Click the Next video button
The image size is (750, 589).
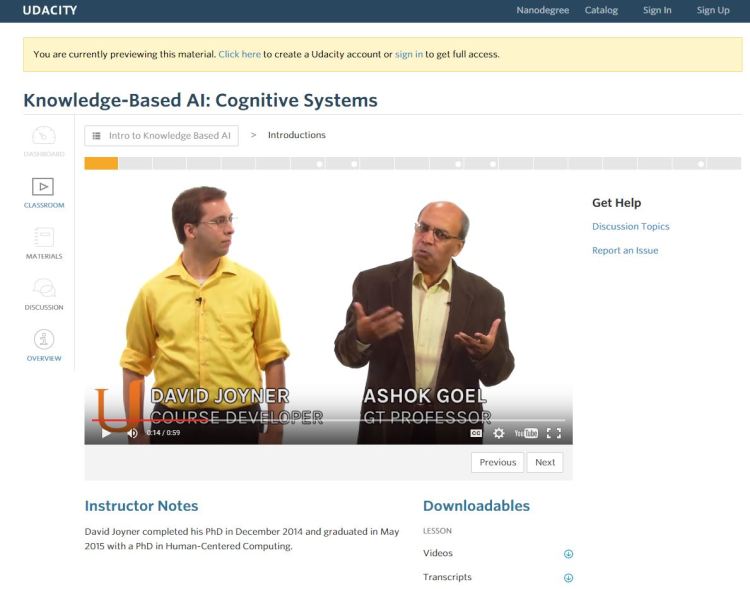[545, 462]
